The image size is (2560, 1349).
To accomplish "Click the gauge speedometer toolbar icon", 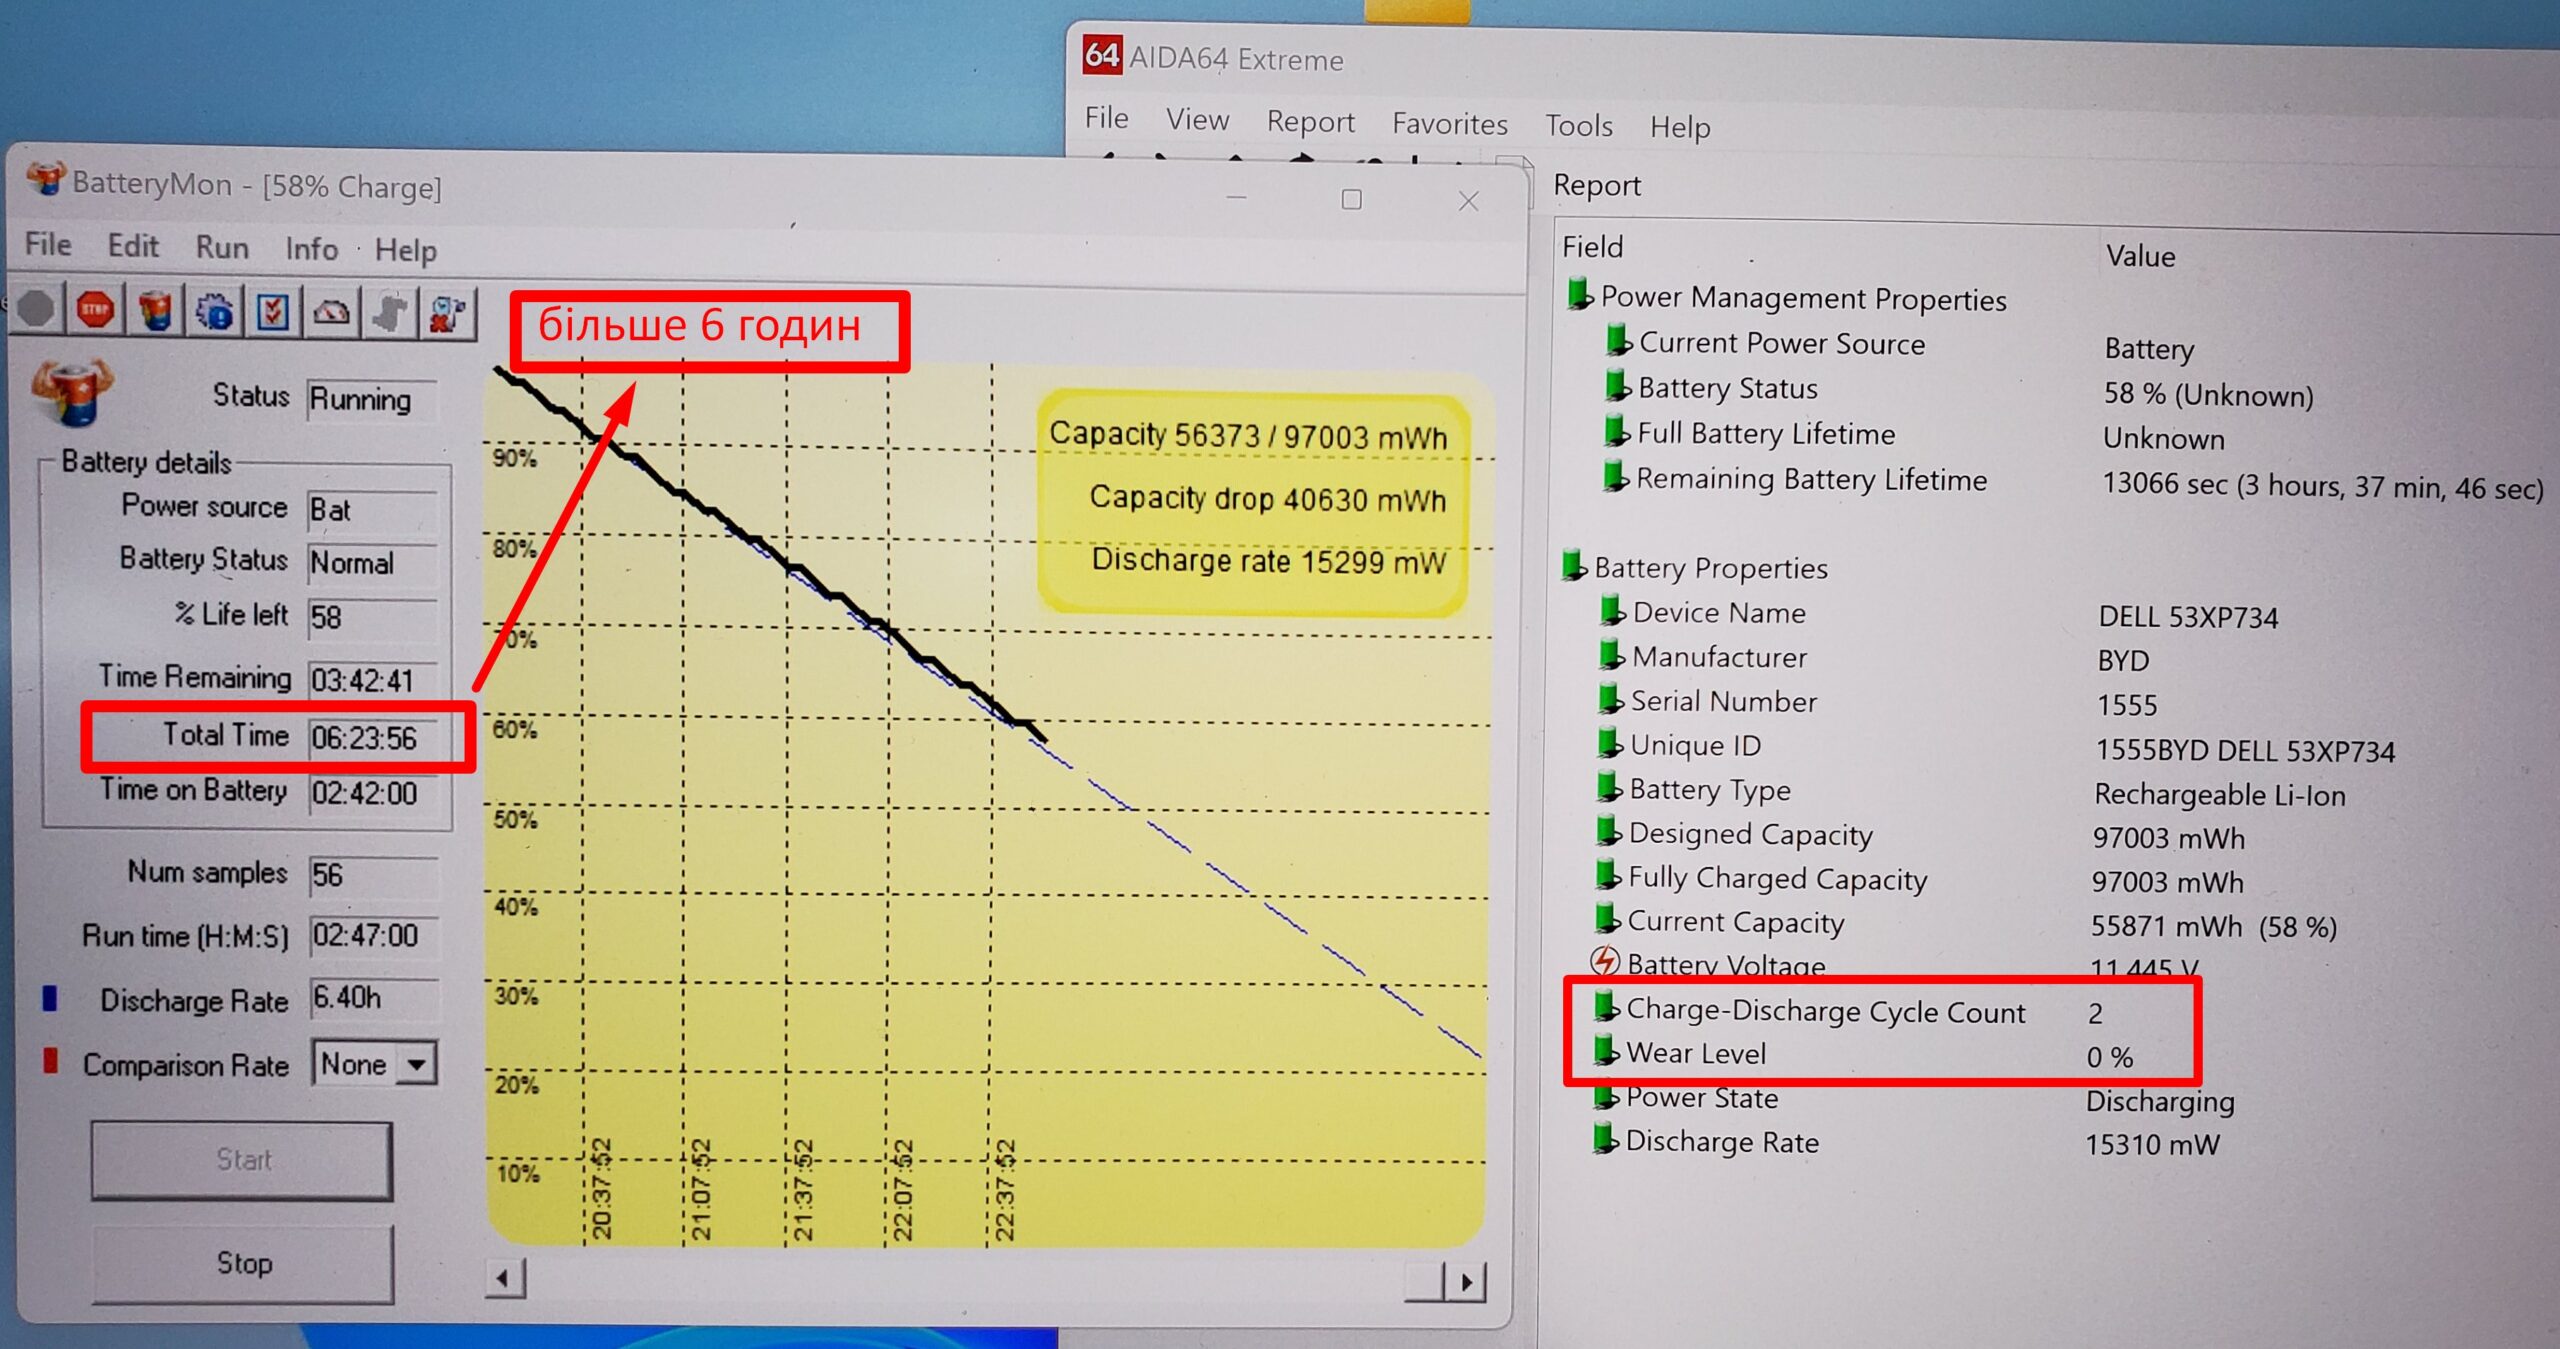I will point(331,314).
